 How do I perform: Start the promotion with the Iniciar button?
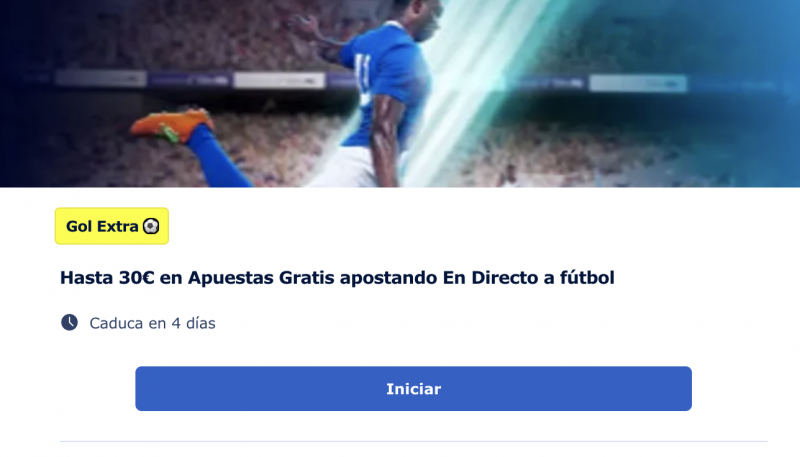coord(413,389)
